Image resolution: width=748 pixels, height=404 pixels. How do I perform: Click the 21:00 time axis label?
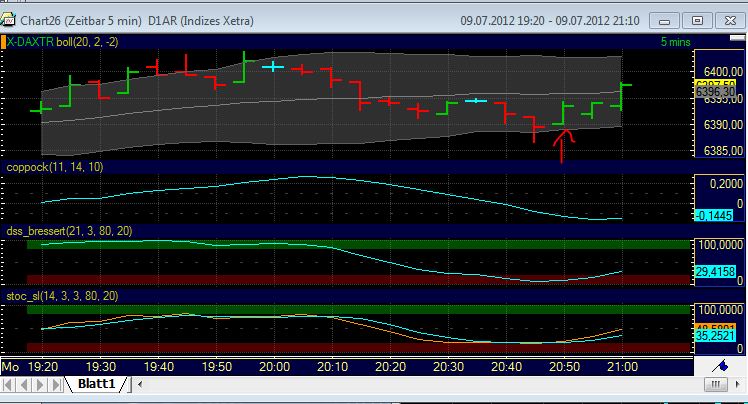tap(622, 367)
